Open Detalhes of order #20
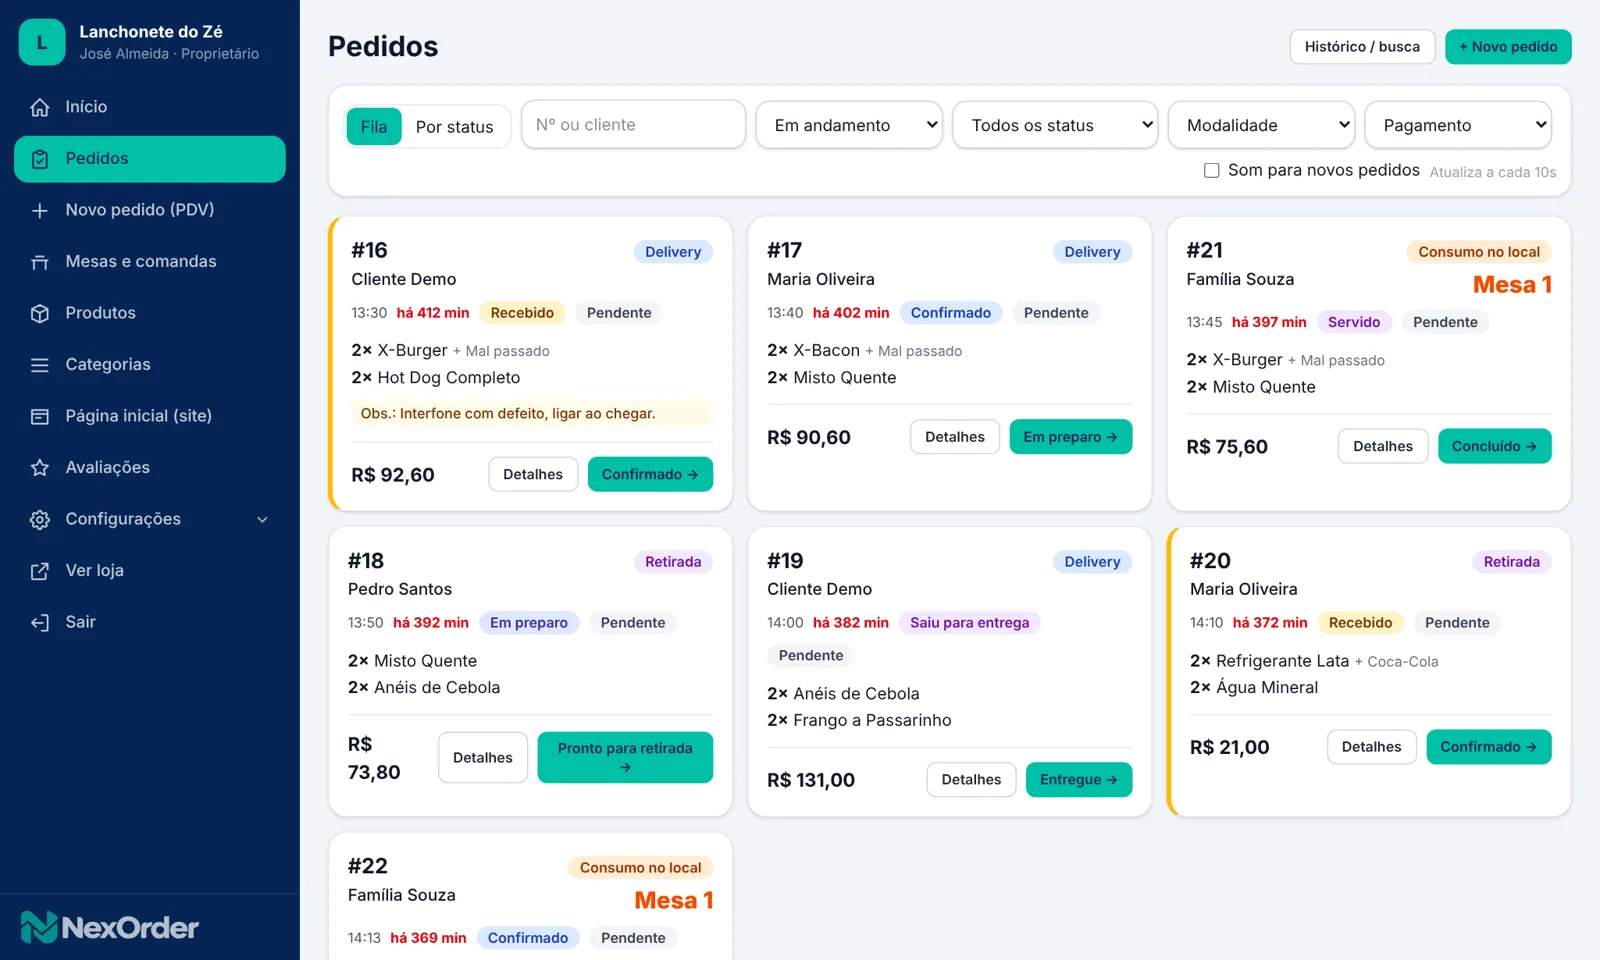The height and width of the screenshot is (960, 1600). [1372, 747]
